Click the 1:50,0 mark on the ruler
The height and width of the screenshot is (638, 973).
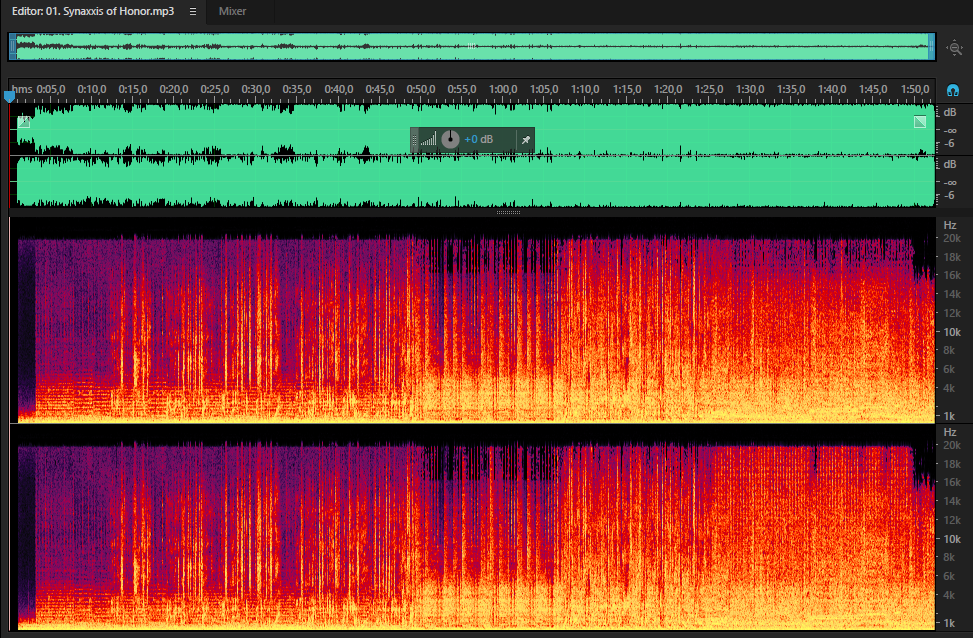(x=915, y=89)
